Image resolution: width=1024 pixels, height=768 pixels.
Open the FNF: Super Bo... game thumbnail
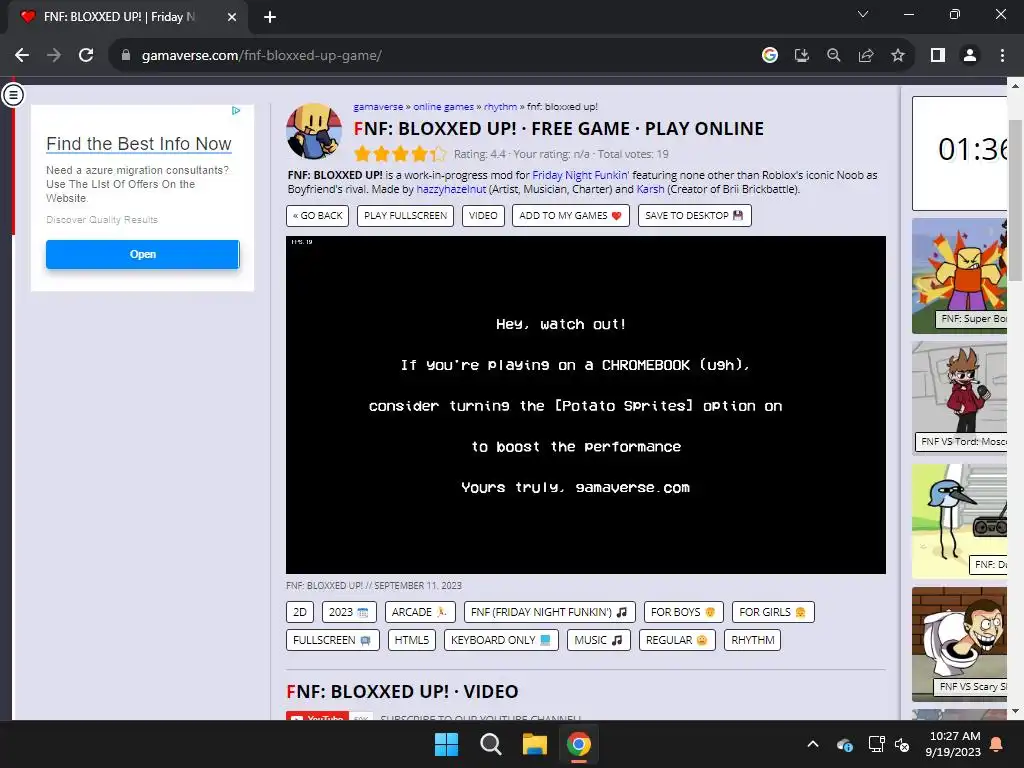tap(959, 276)
